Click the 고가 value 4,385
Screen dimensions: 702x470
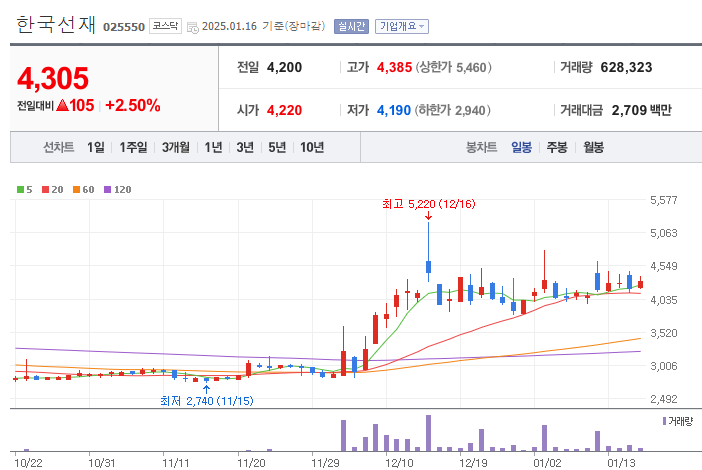pos(394,67)
